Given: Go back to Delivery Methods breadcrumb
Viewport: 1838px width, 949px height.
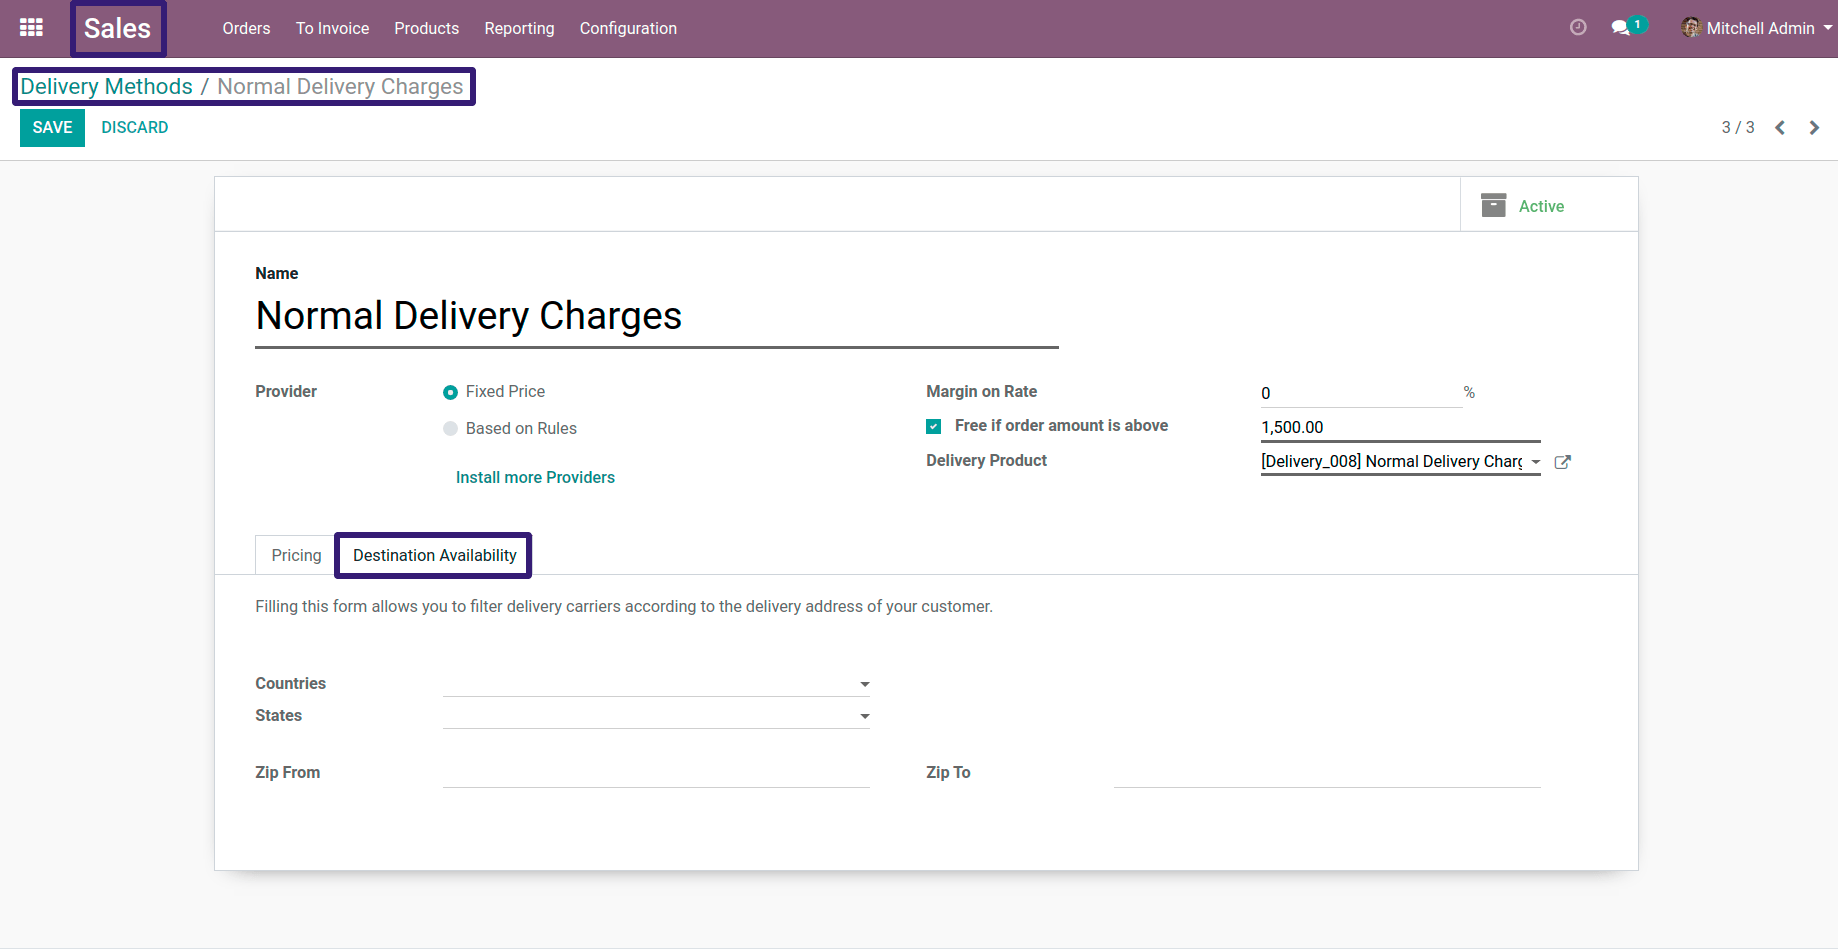Looking at the screenshot, I should [106, 86].
